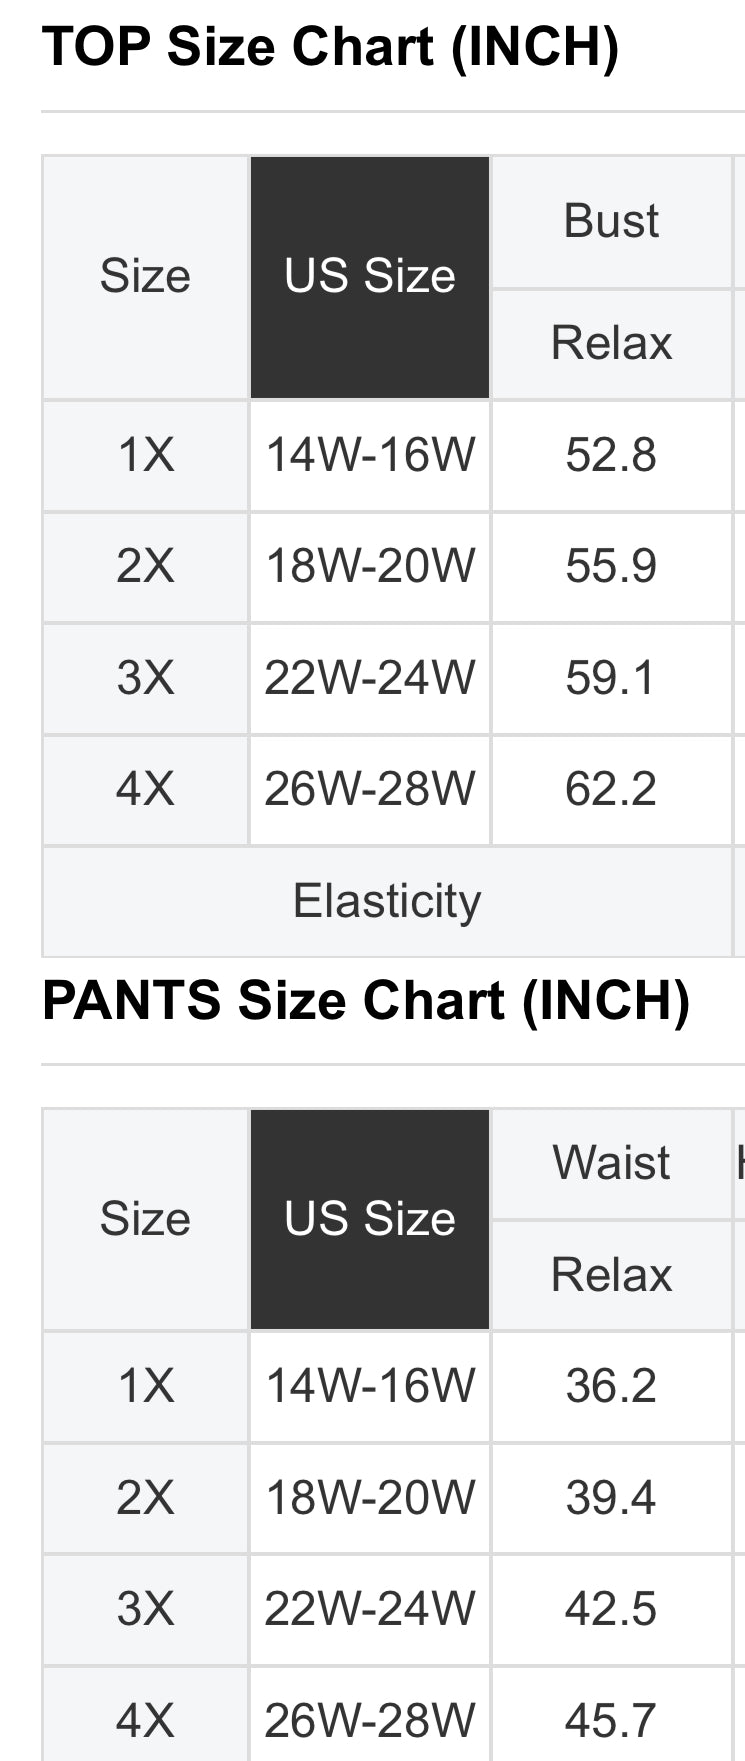Click the 55.9 bust measurement cell

611,567
